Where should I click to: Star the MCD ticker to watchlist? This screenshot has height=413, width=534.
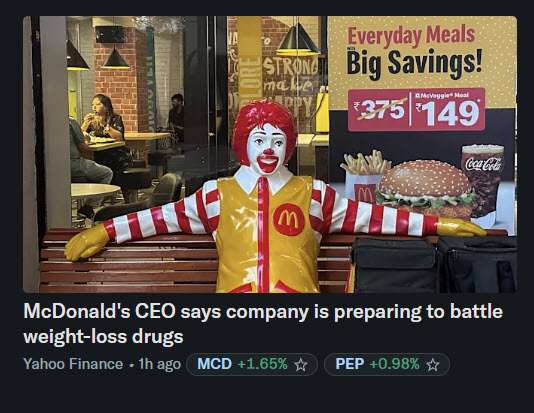(301, 365)
